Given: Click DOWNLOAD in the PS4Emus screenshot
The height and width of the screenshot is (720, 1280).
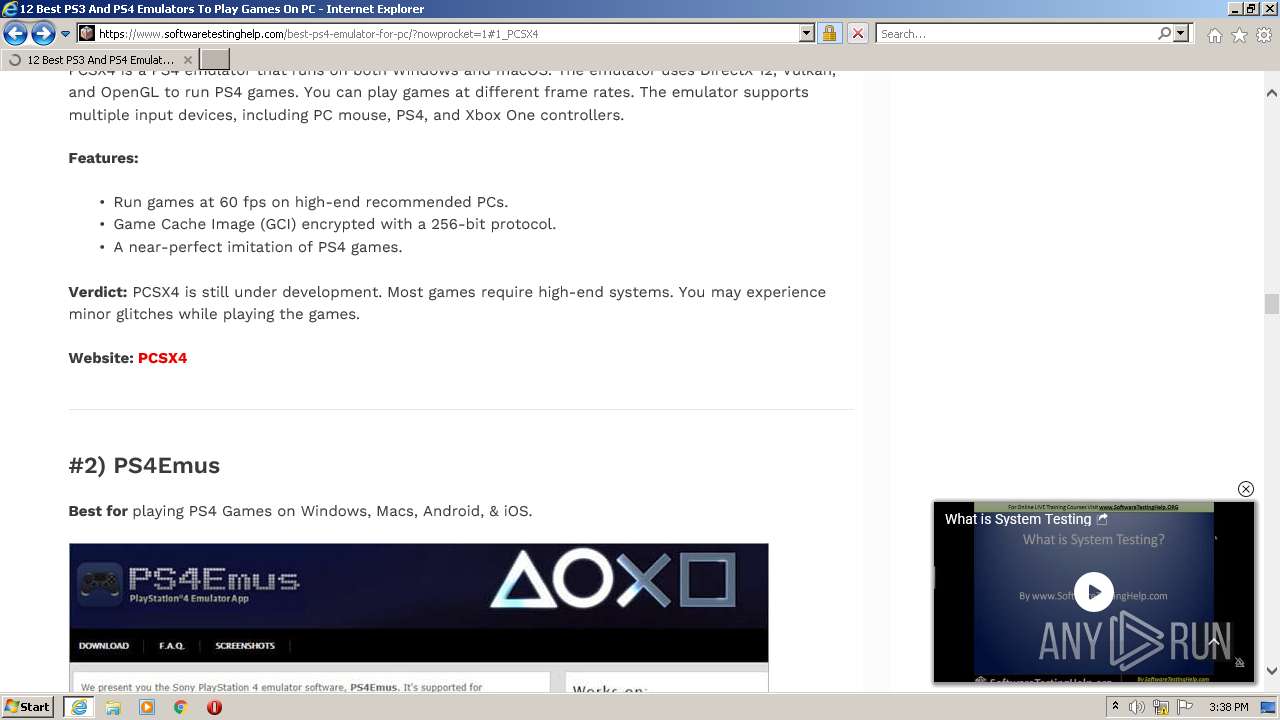Looking at the screenshot, I should tap(104, 645).
